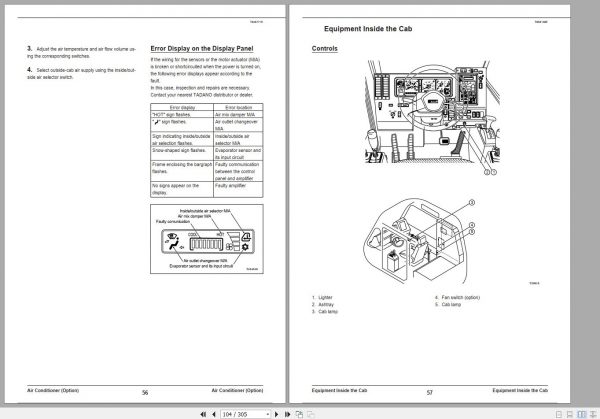Click step 3 text about air temperature
Screen dimensions: 600x419
click(82, 52)
